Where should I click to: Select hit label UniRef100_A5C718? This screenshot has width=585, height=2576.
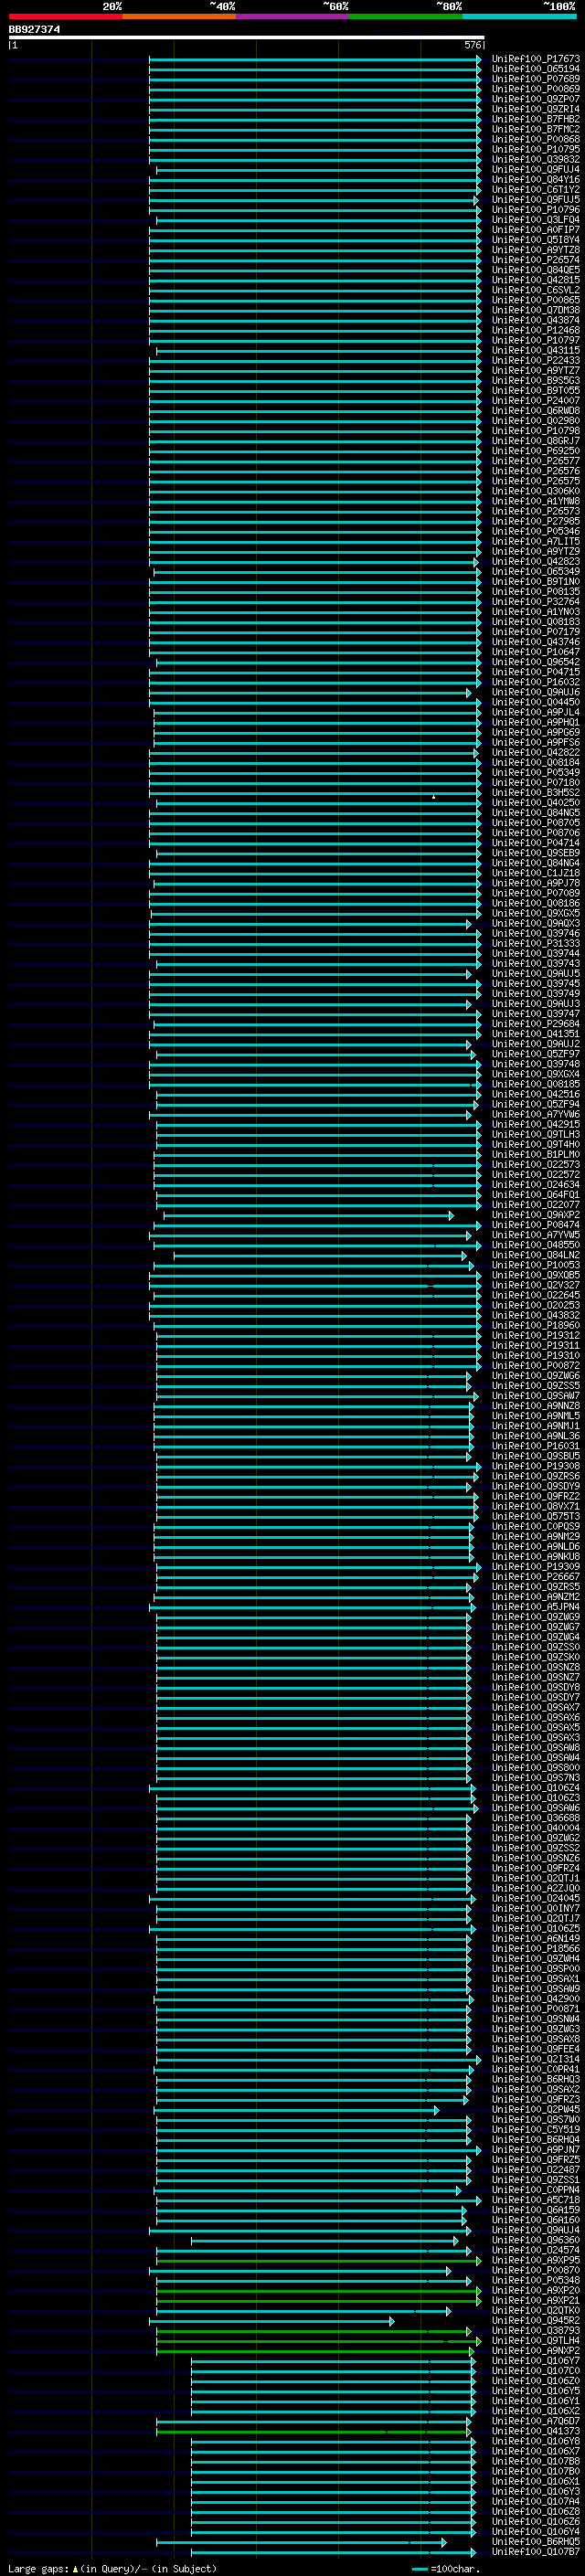[536, 2200]
